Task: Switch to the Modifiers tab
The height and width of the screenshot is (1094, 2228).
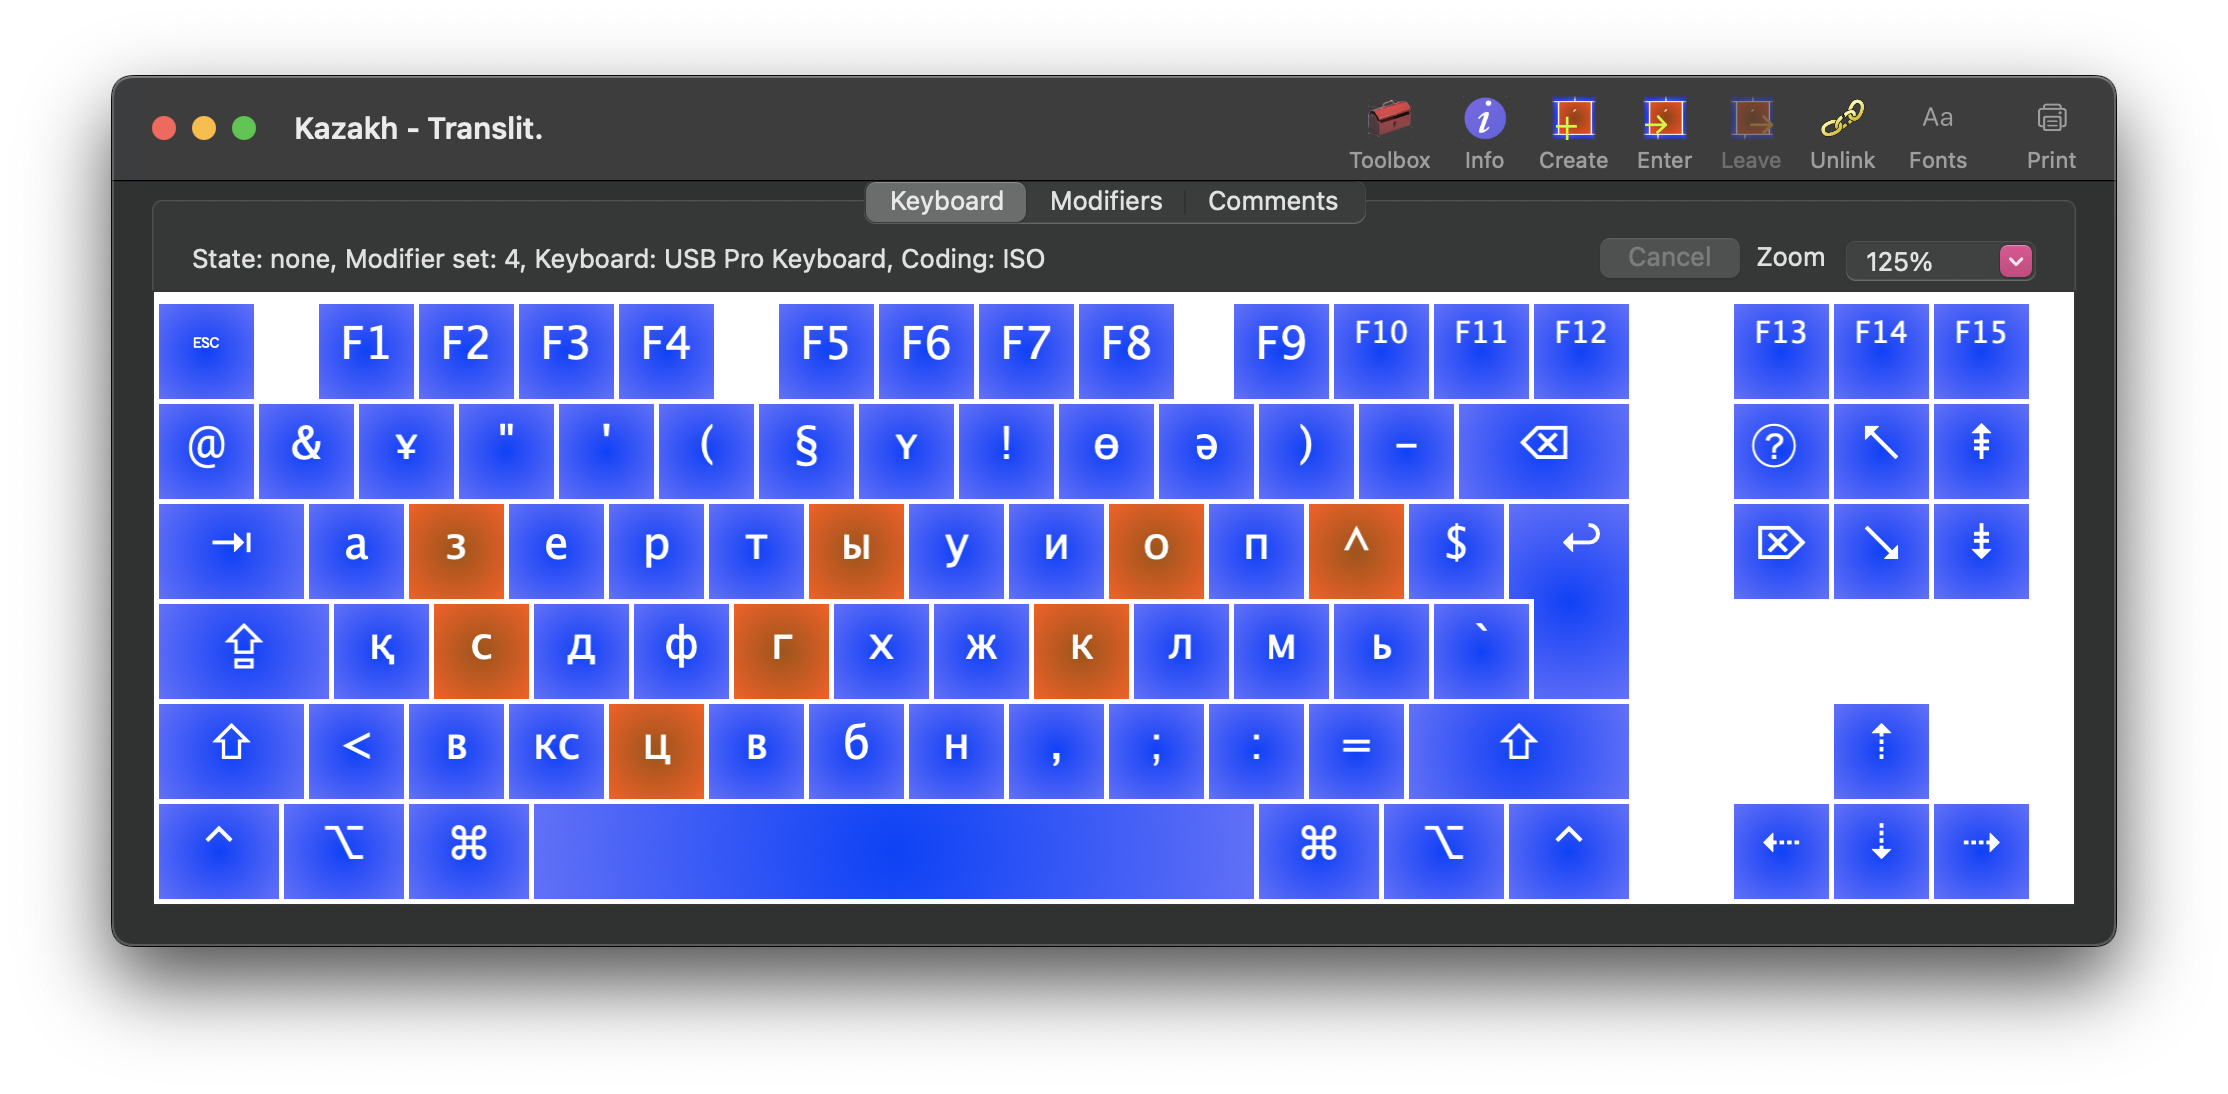Action: click(x=1106, y=201)
